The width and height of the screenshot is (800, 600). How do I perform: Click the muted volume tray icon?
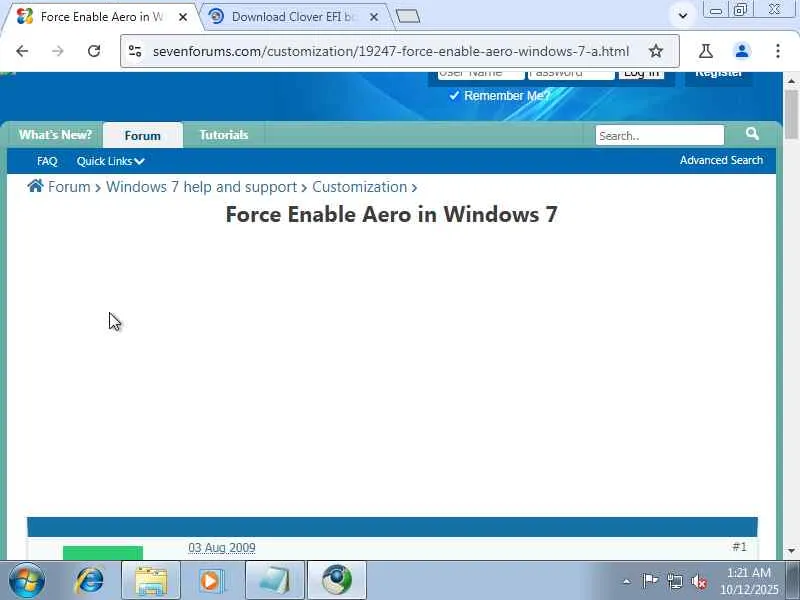[x=699, y=581]
